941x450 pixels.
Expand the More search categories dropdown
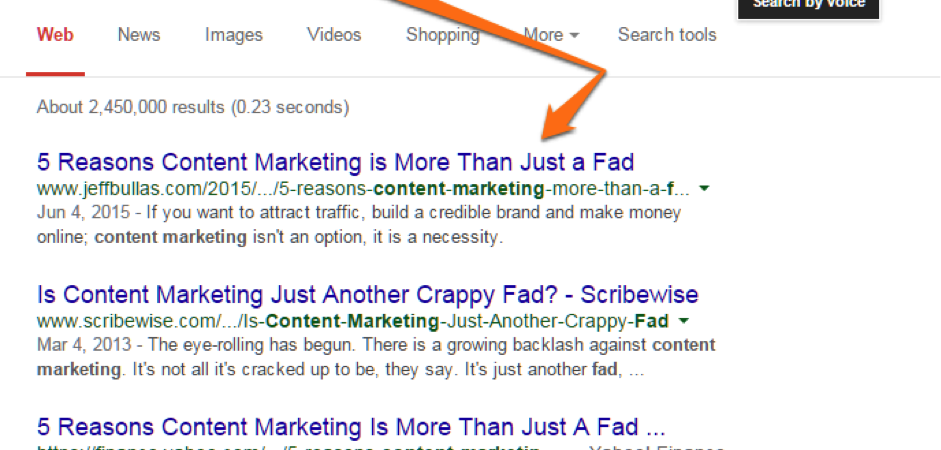551,35
